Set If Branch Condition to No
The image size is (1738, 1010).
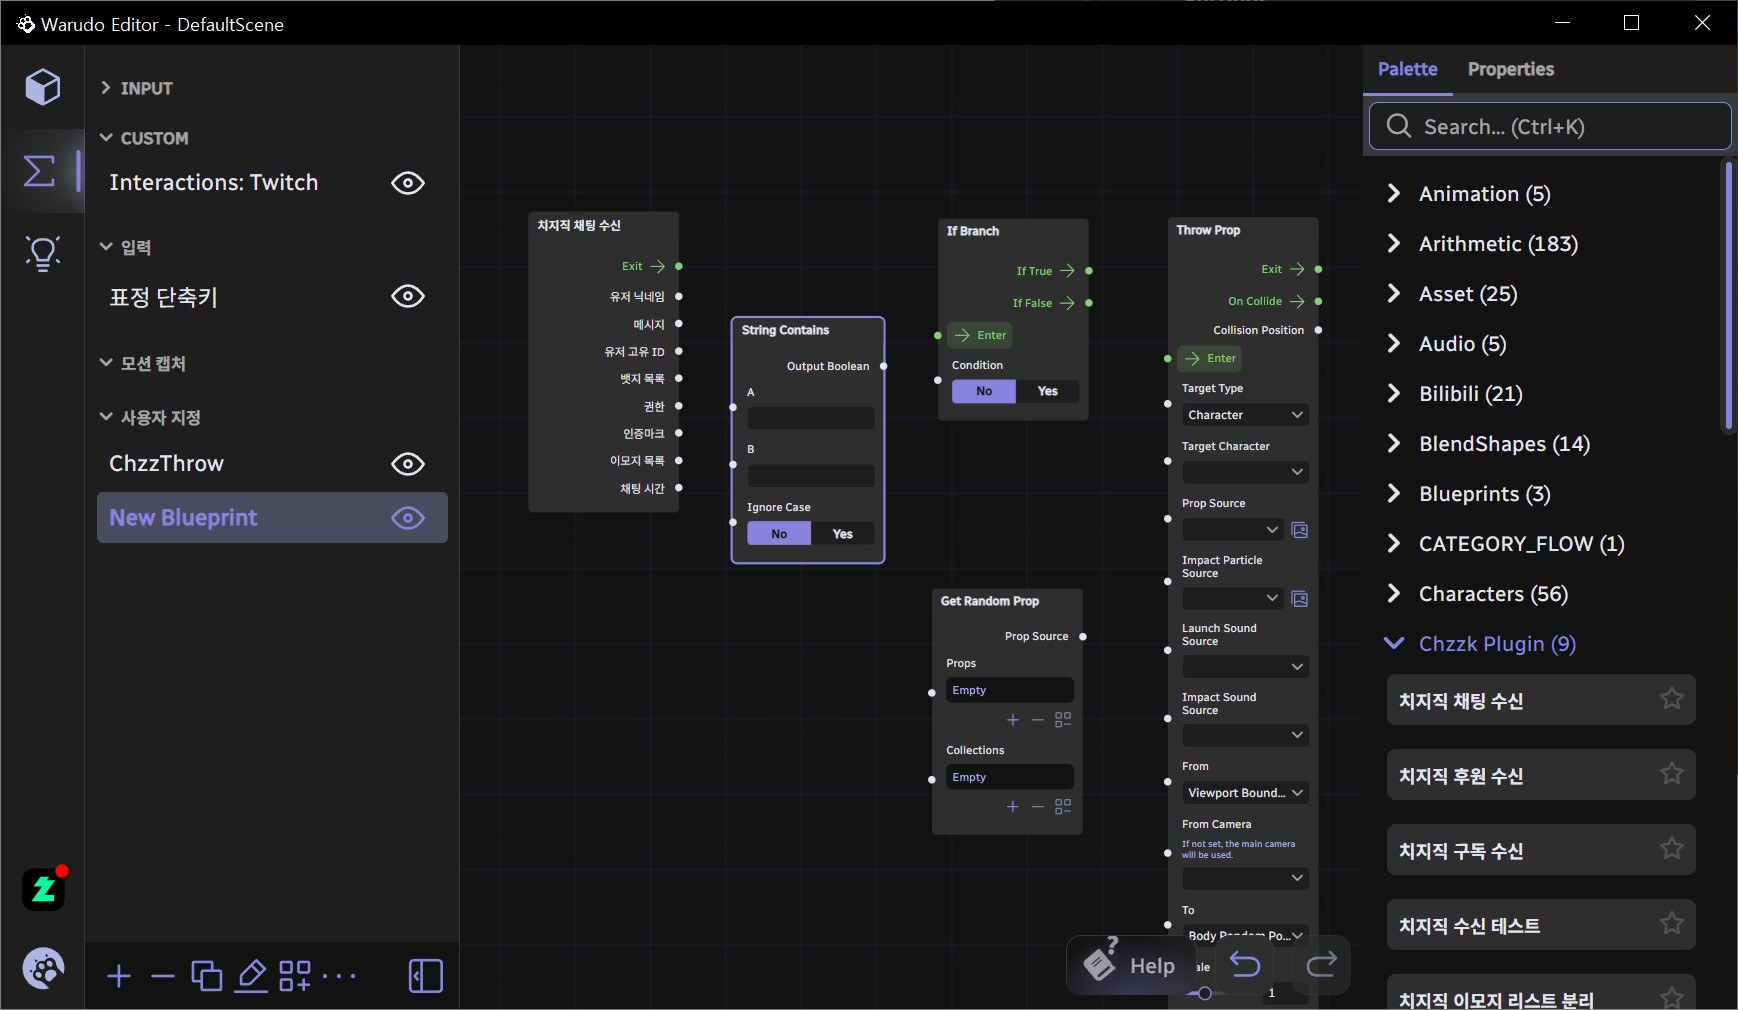point(984,391)
